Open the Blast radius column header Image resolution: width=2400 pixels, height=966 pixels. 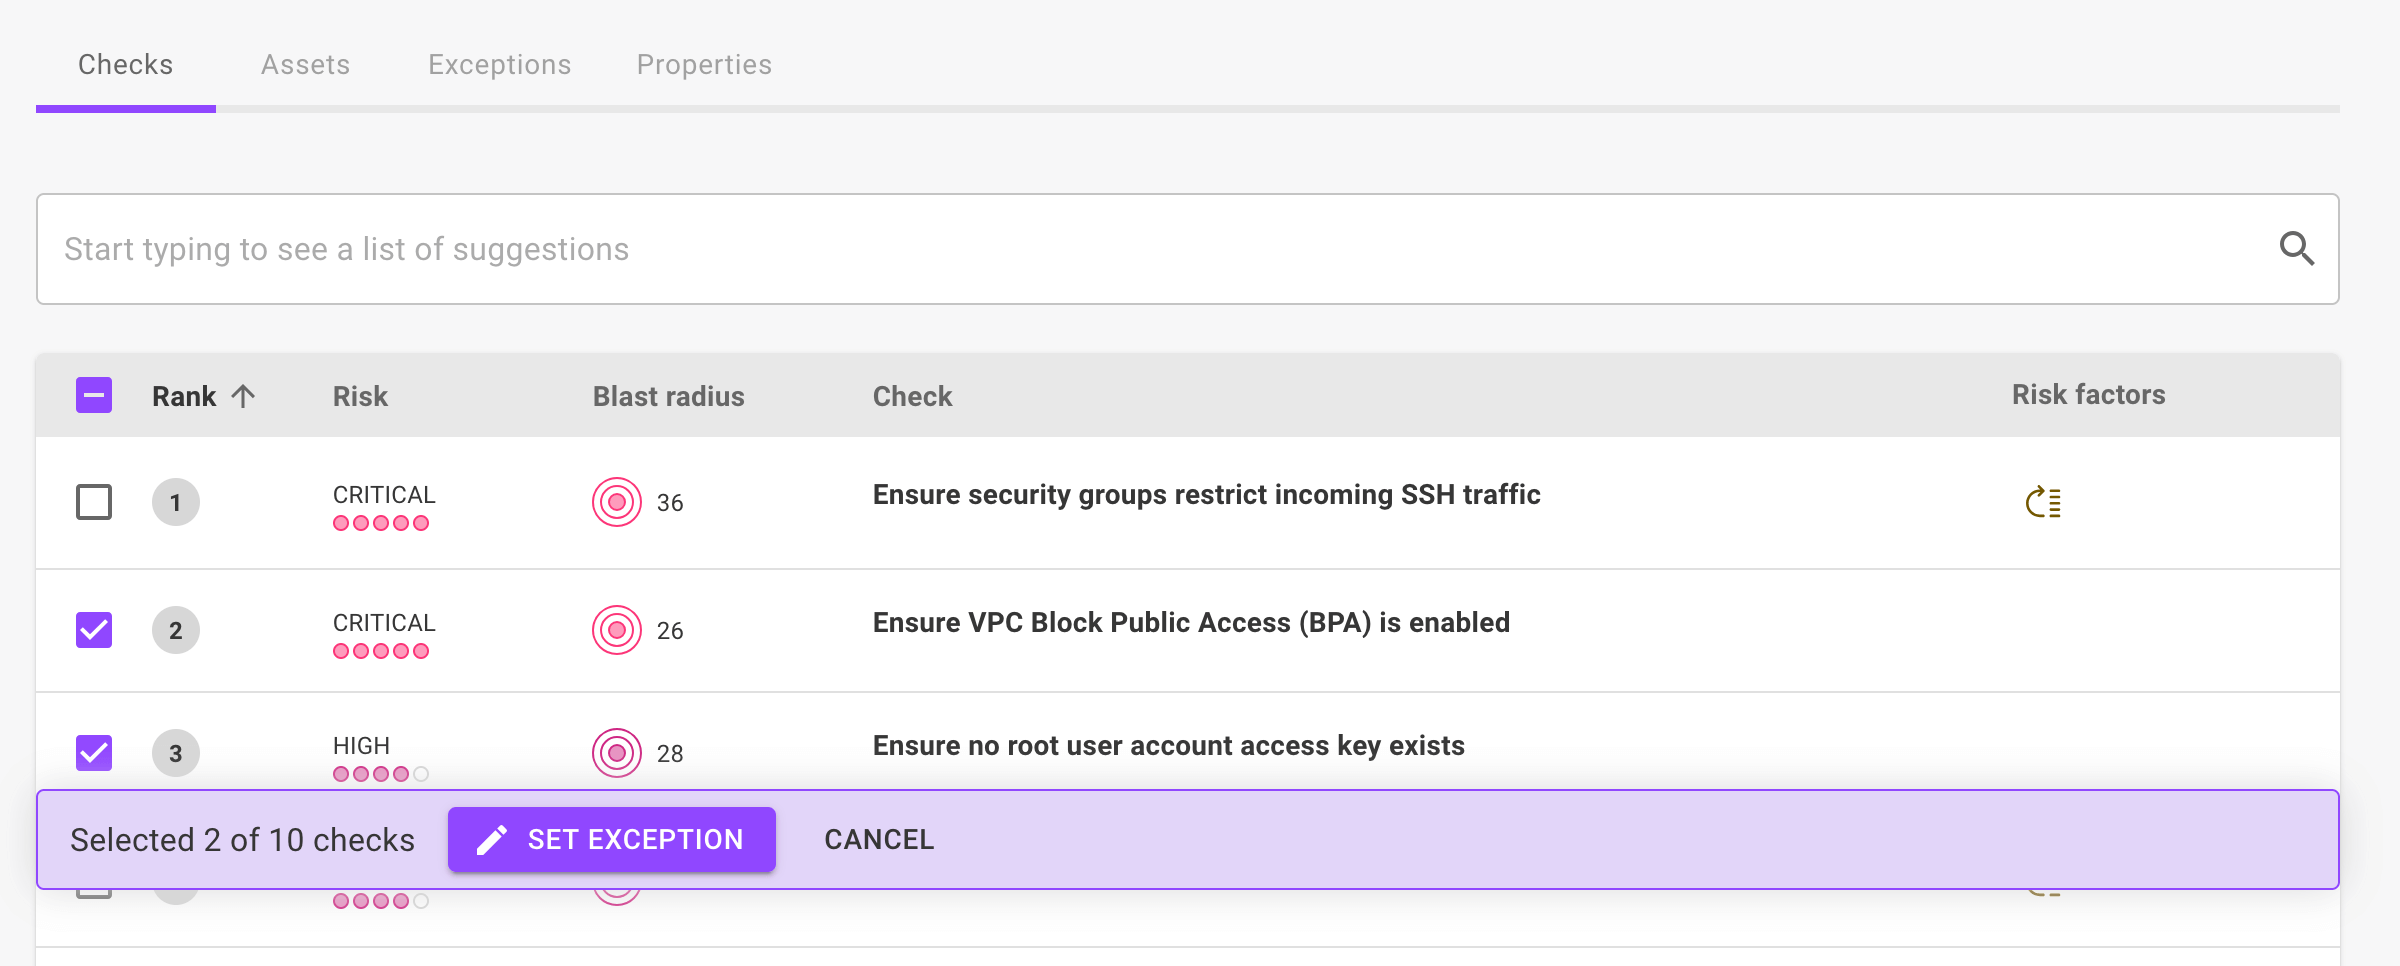coord(667,396)
